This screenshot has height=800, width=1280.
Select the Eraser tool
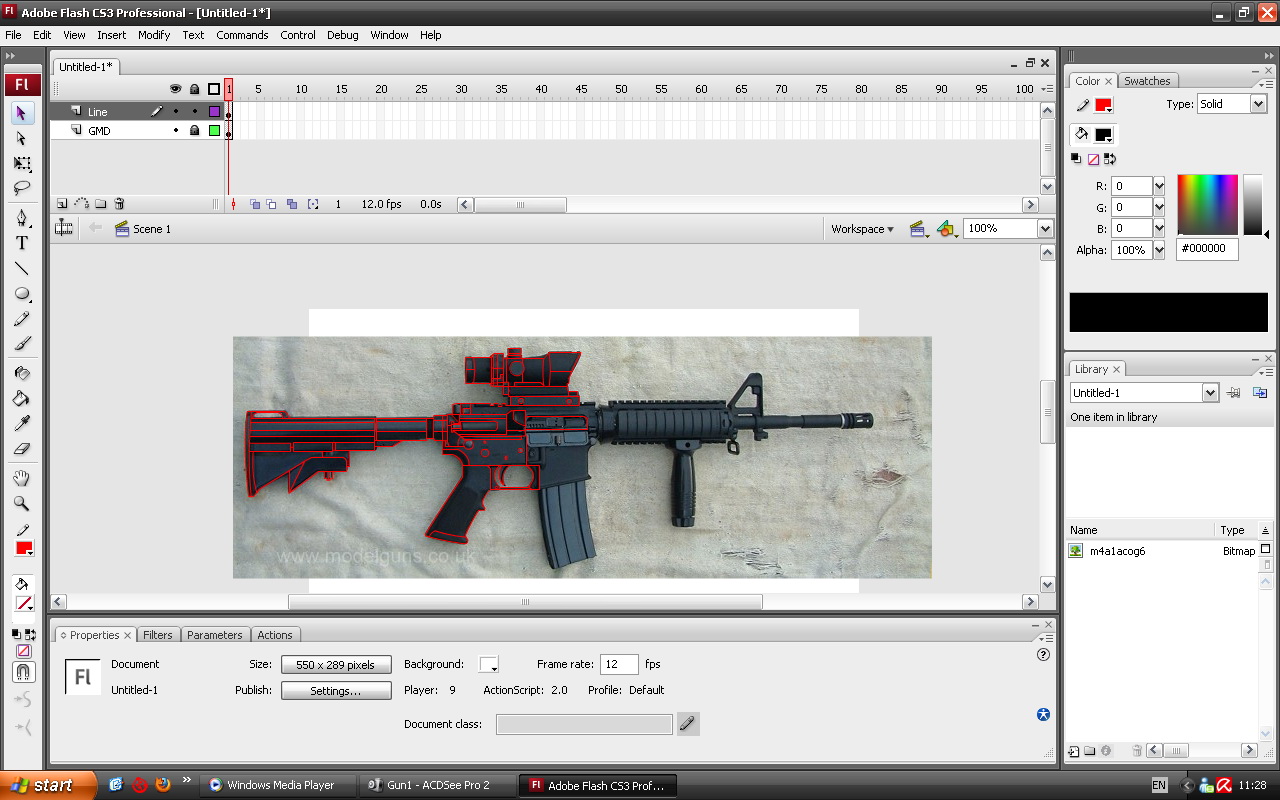click(21, 449)
